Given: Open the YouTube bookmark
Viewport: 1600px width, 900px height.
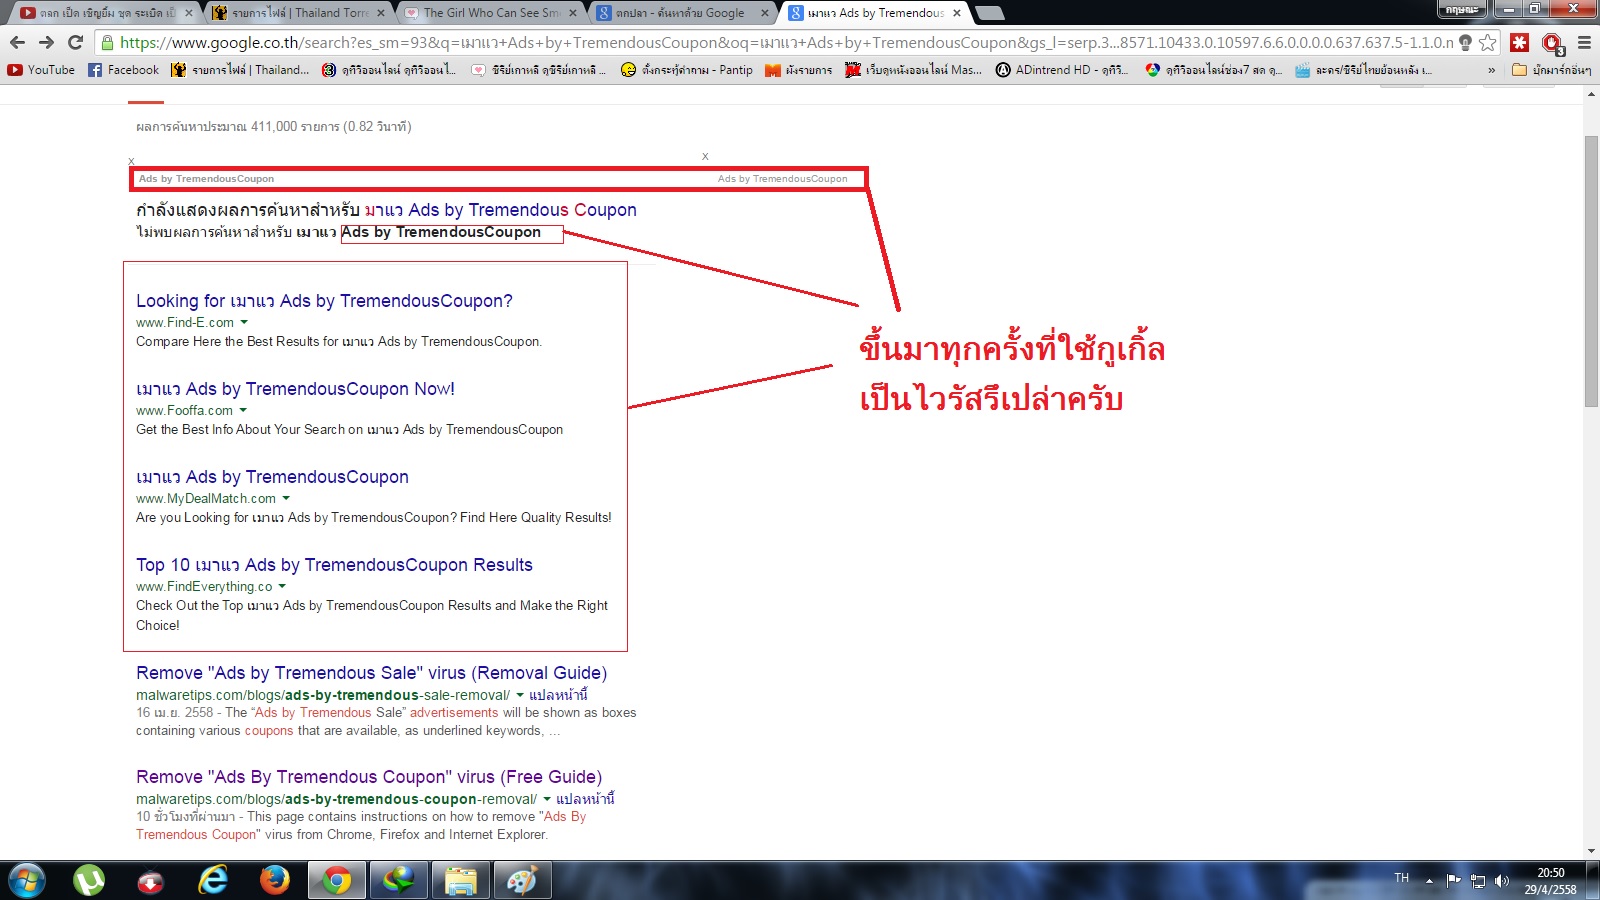Looking at the screenshot, I should [41, 70].
